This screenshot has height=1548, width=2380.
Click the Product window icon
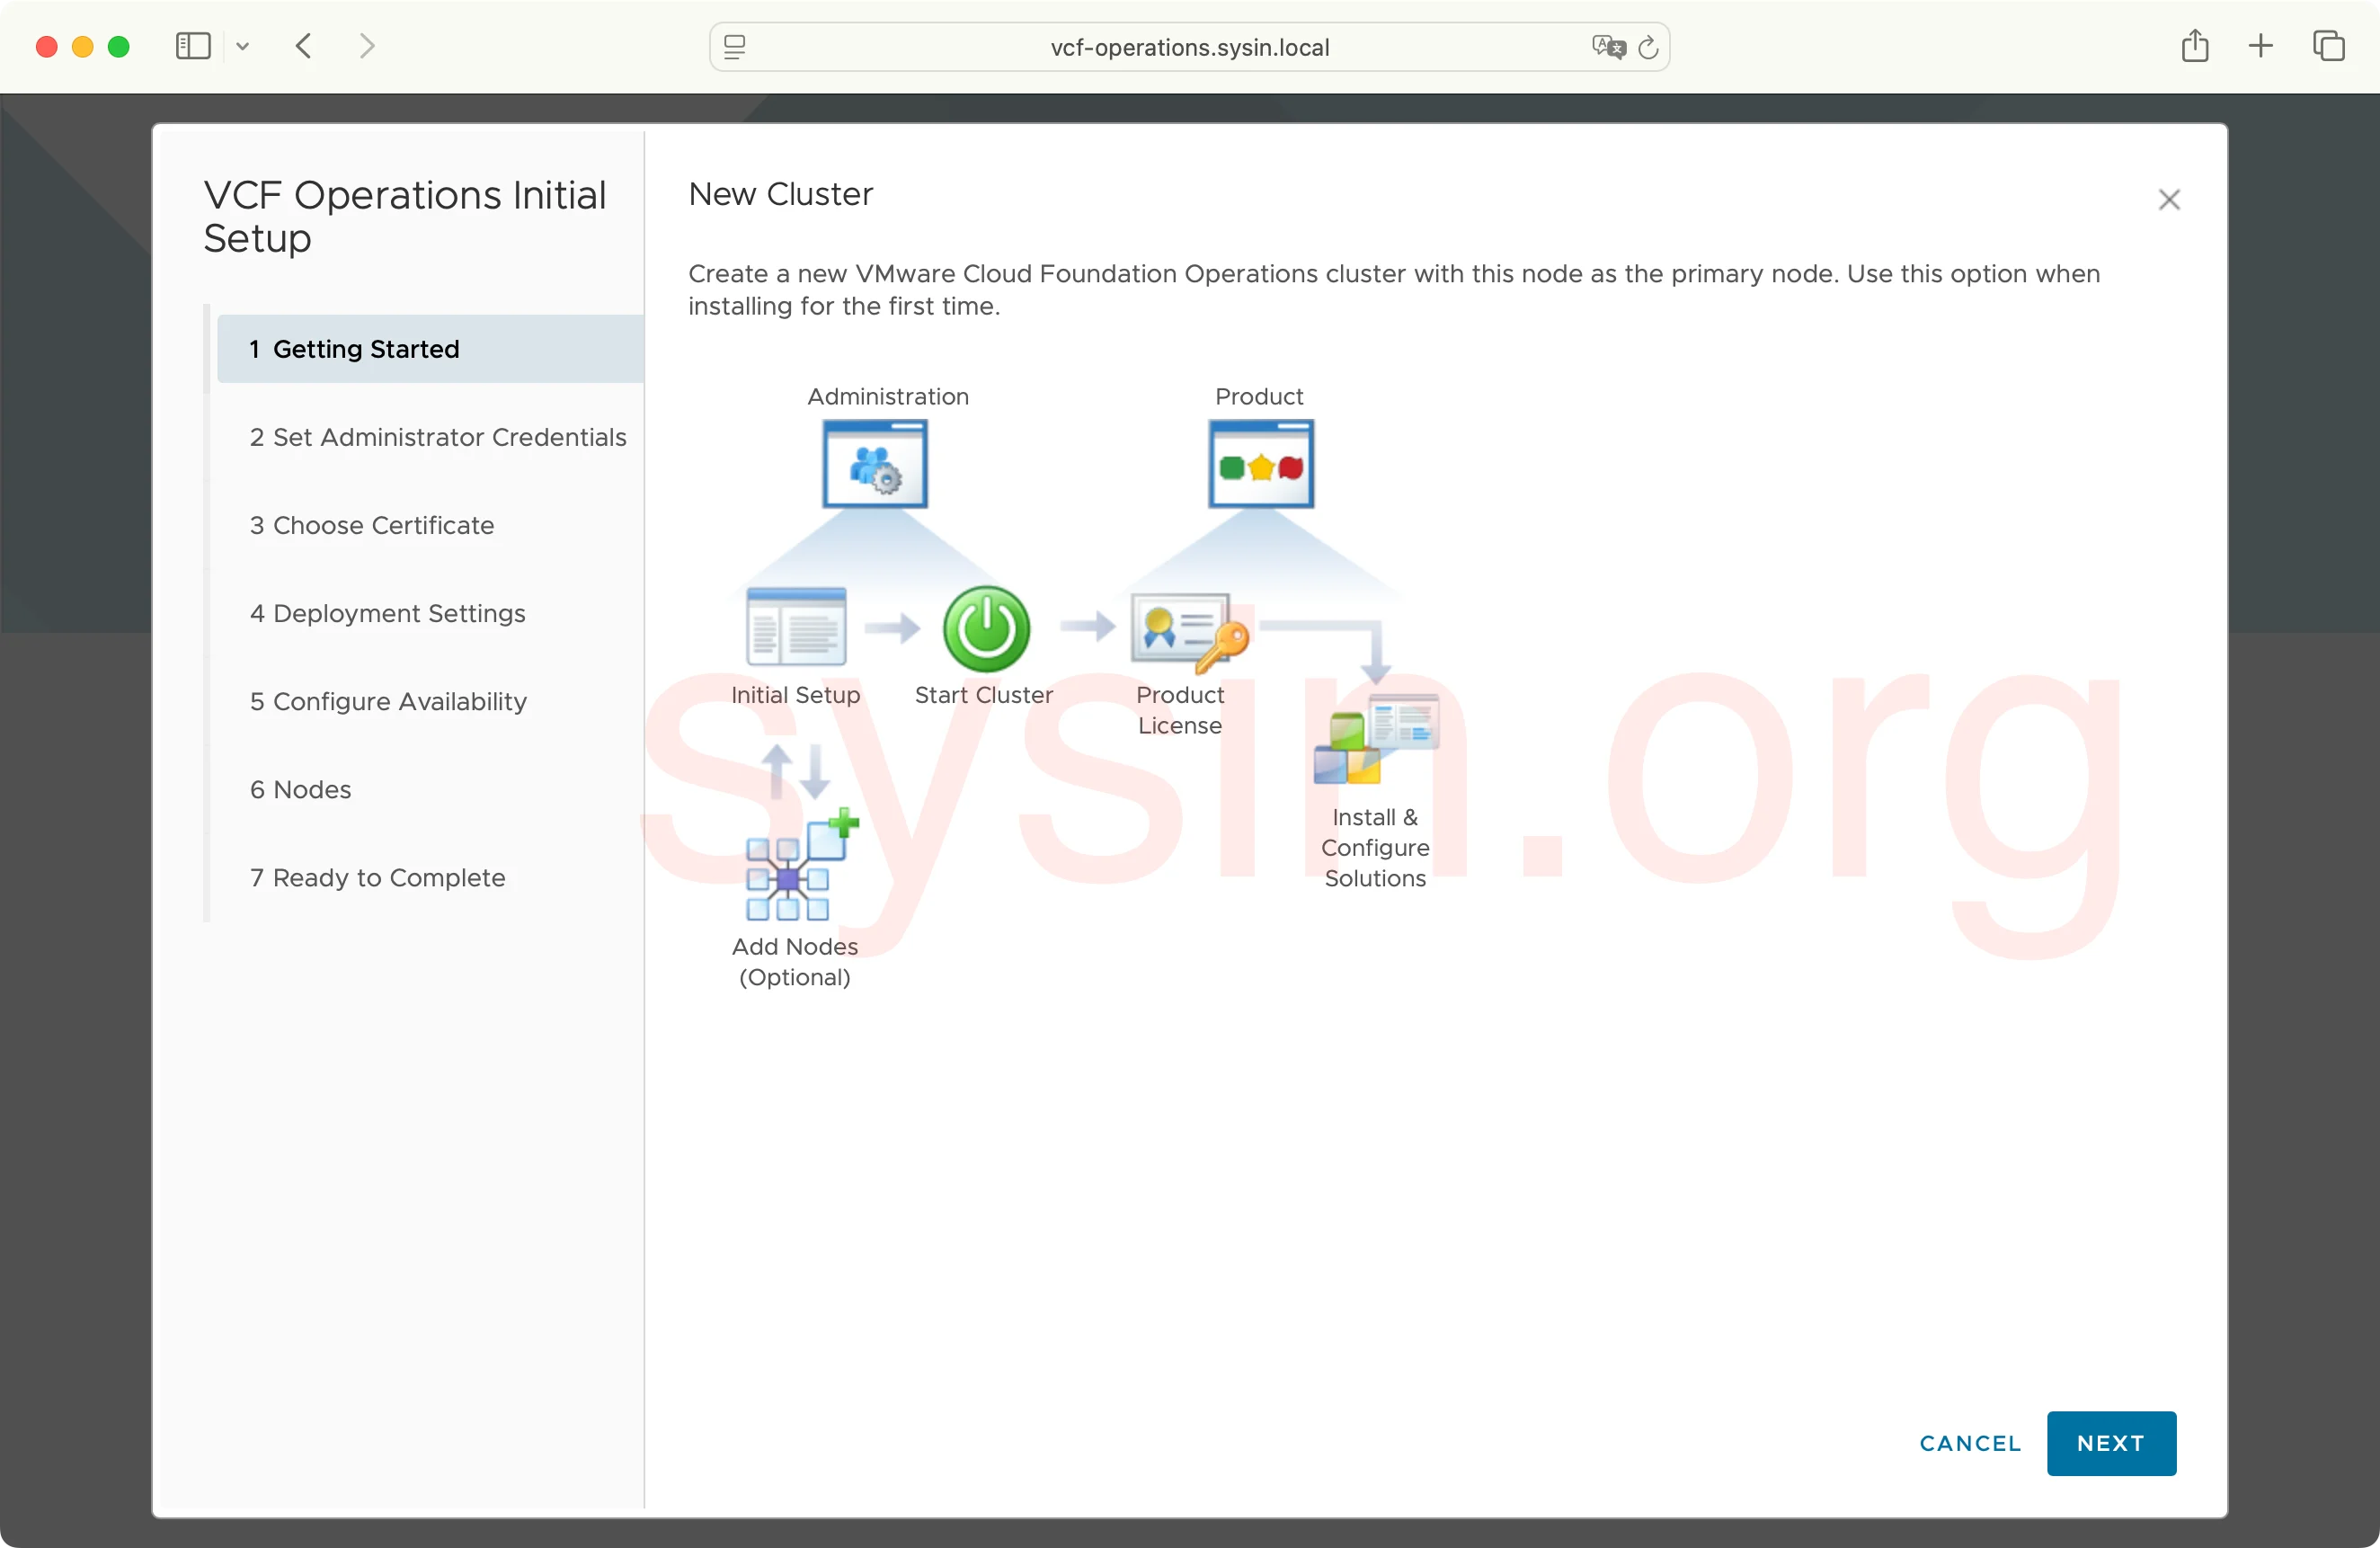[1259, 463]
